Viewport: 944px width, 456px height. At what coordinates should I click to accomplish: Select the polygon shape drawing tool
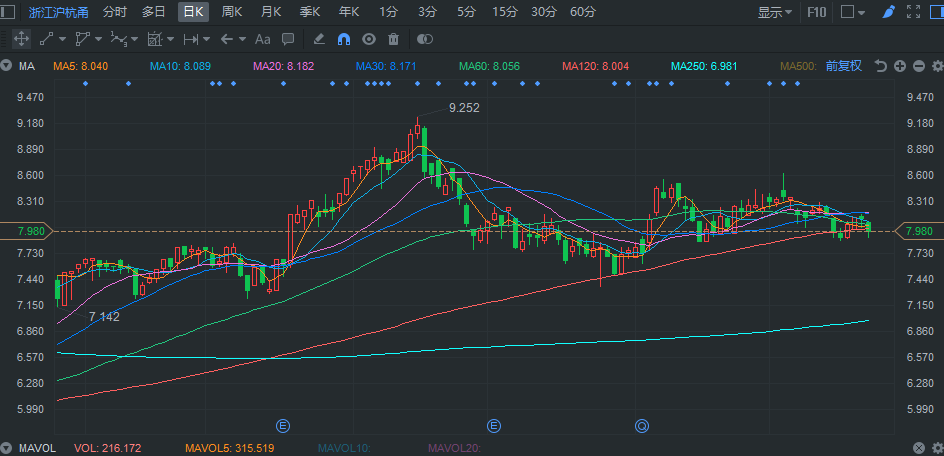click(82, 39)
